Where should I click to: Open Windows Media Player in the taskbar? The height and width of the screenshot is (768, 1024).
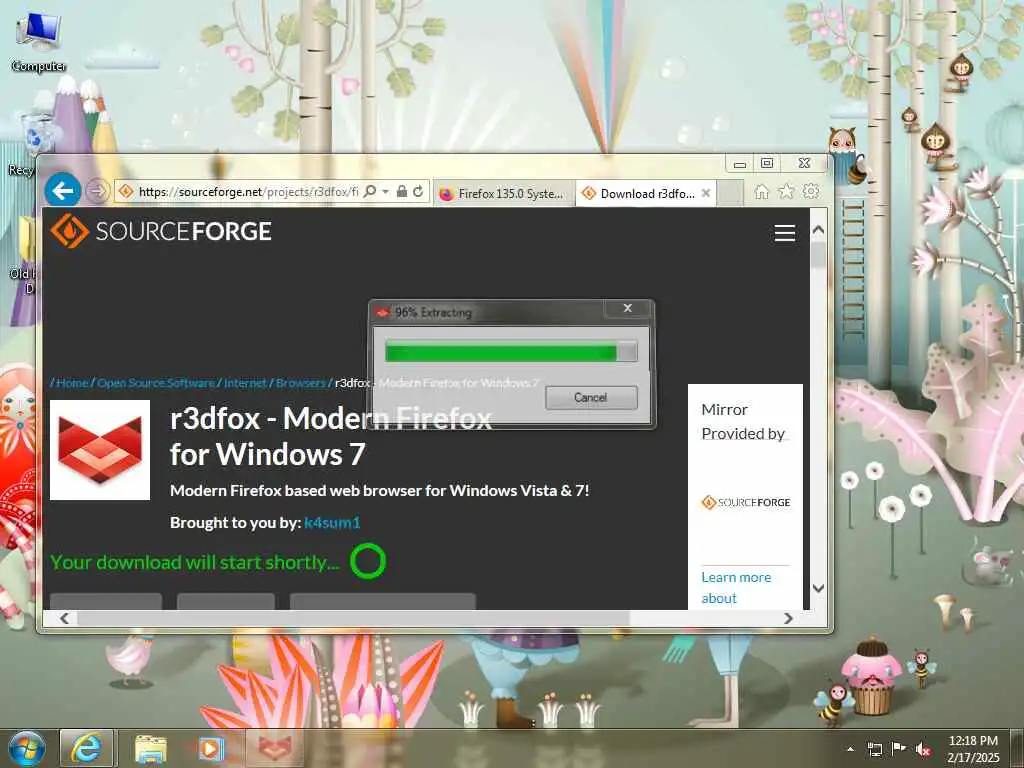click(x=210, y=749)
